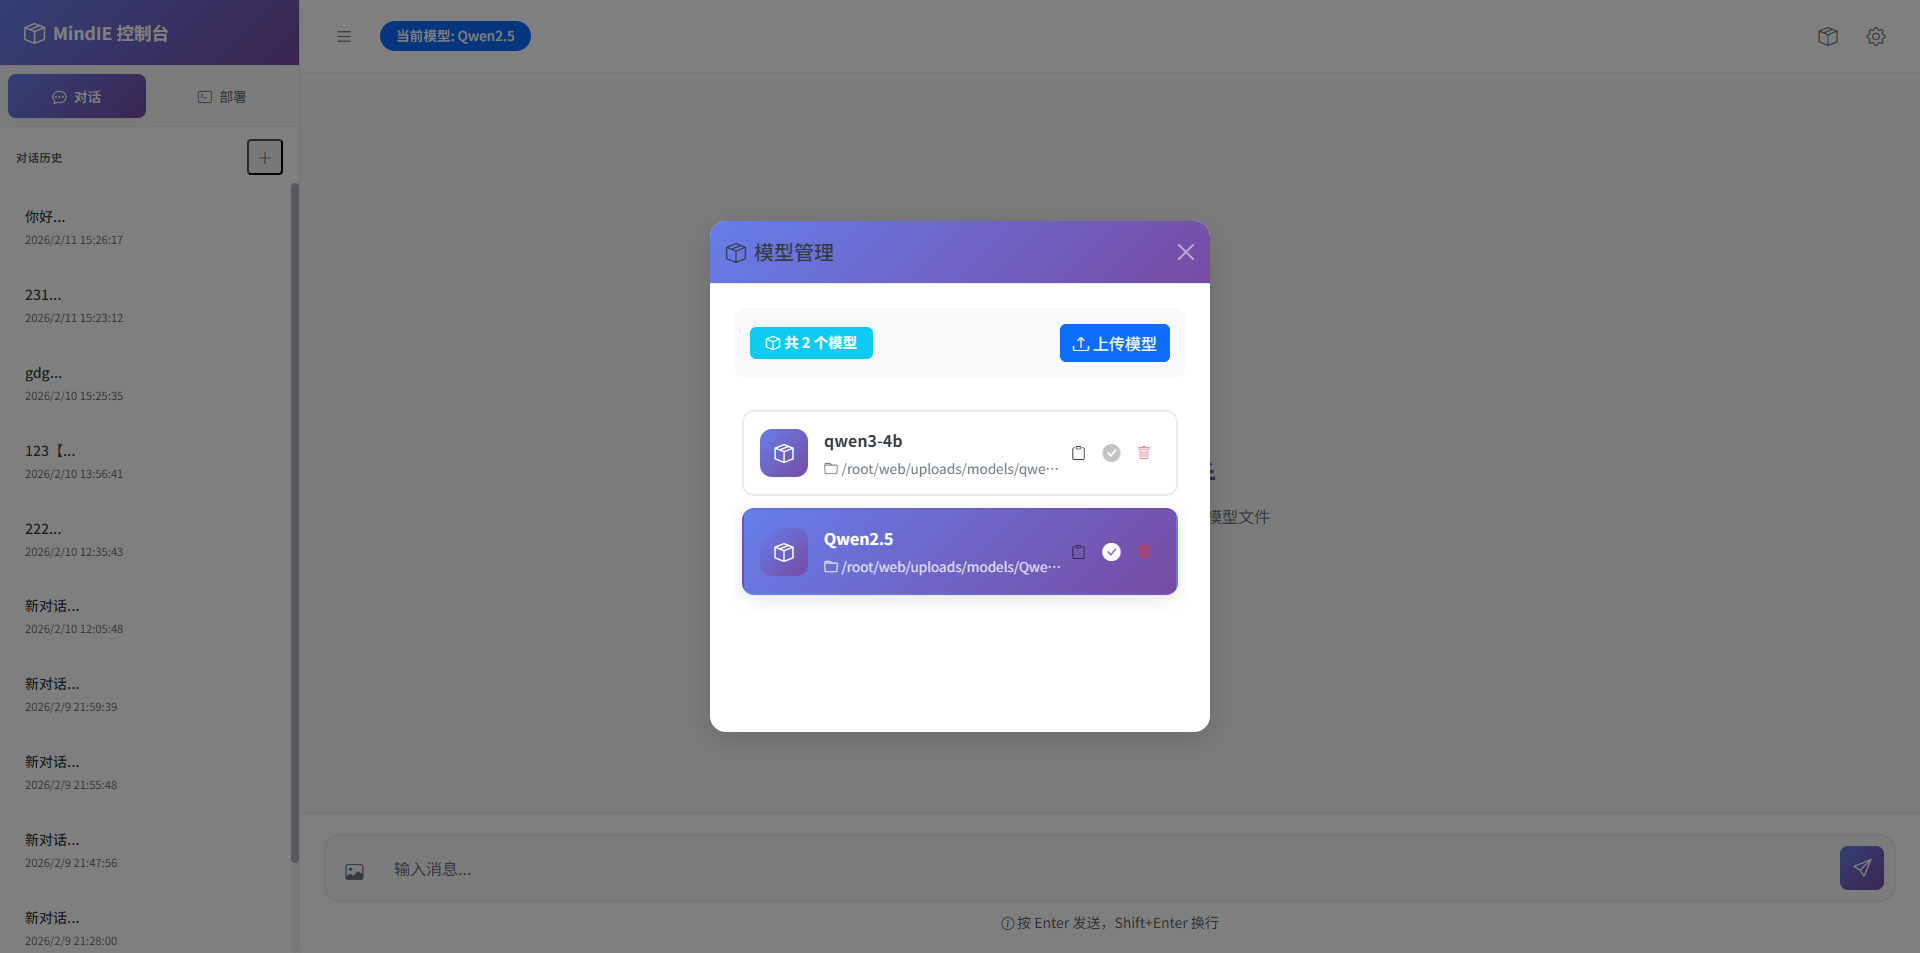Switch to the 部署 tab

(x=222, y=97)
